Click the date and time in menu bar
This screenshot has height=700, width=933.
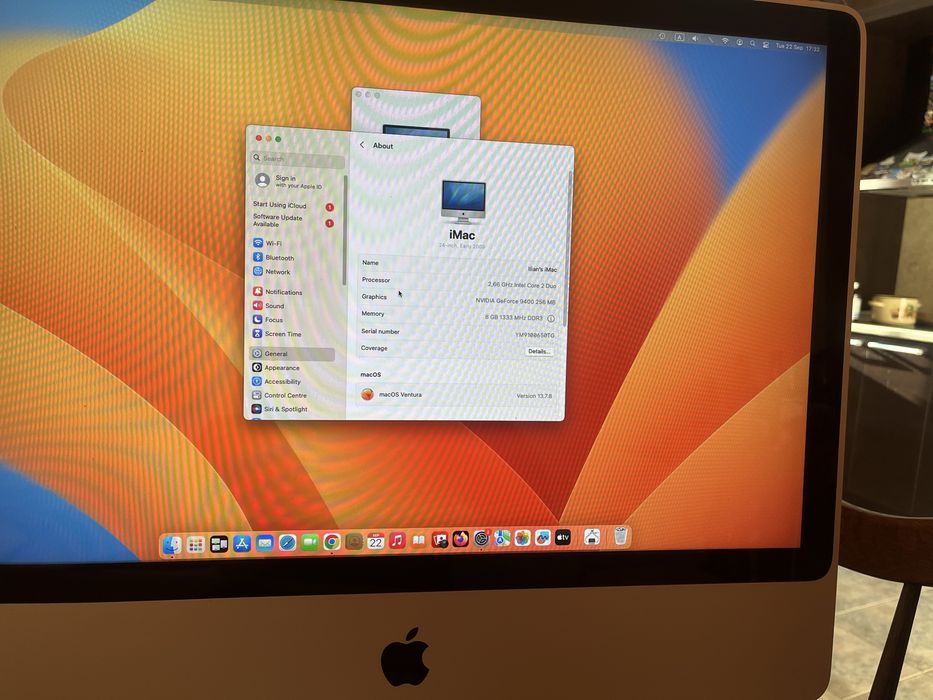tap(797, 48)
